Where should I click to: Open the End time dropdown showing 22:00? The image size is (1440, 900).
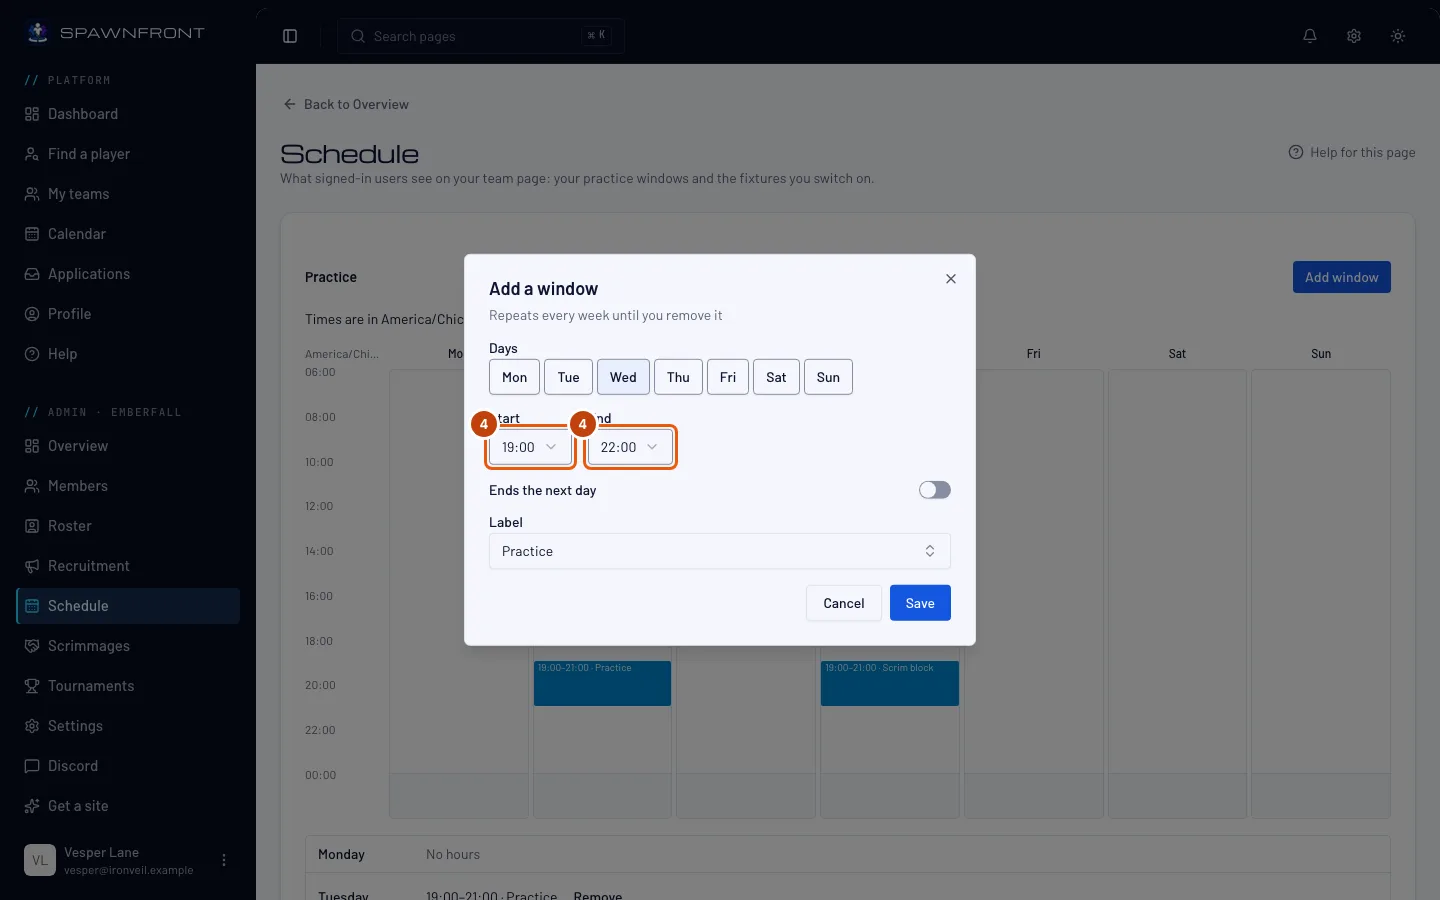630,447
